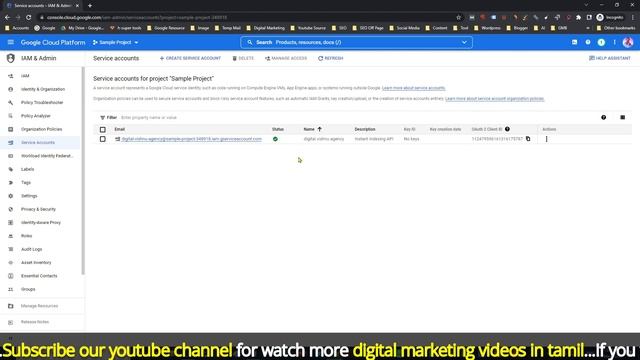Activate the Cloud Shell icon
Screen dimensions: 640x360
574,42
